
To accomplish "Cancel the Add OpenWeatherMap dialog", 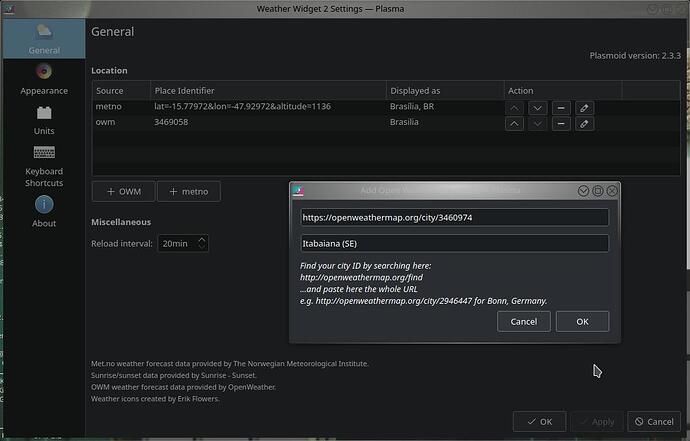I will 524,322.
